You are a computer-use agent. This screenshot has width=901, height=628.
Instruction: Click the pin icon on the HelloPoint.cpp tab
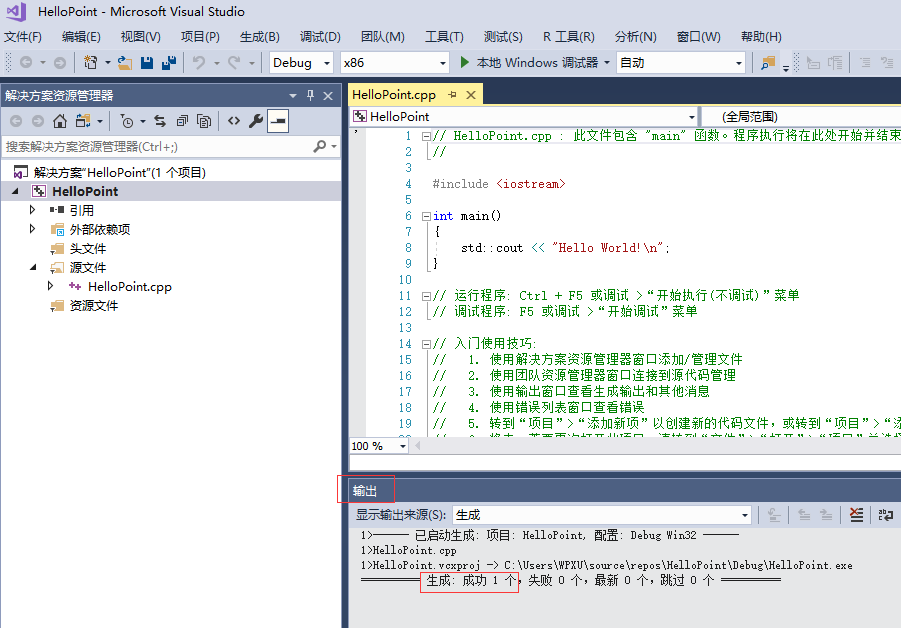coord(452,95)
